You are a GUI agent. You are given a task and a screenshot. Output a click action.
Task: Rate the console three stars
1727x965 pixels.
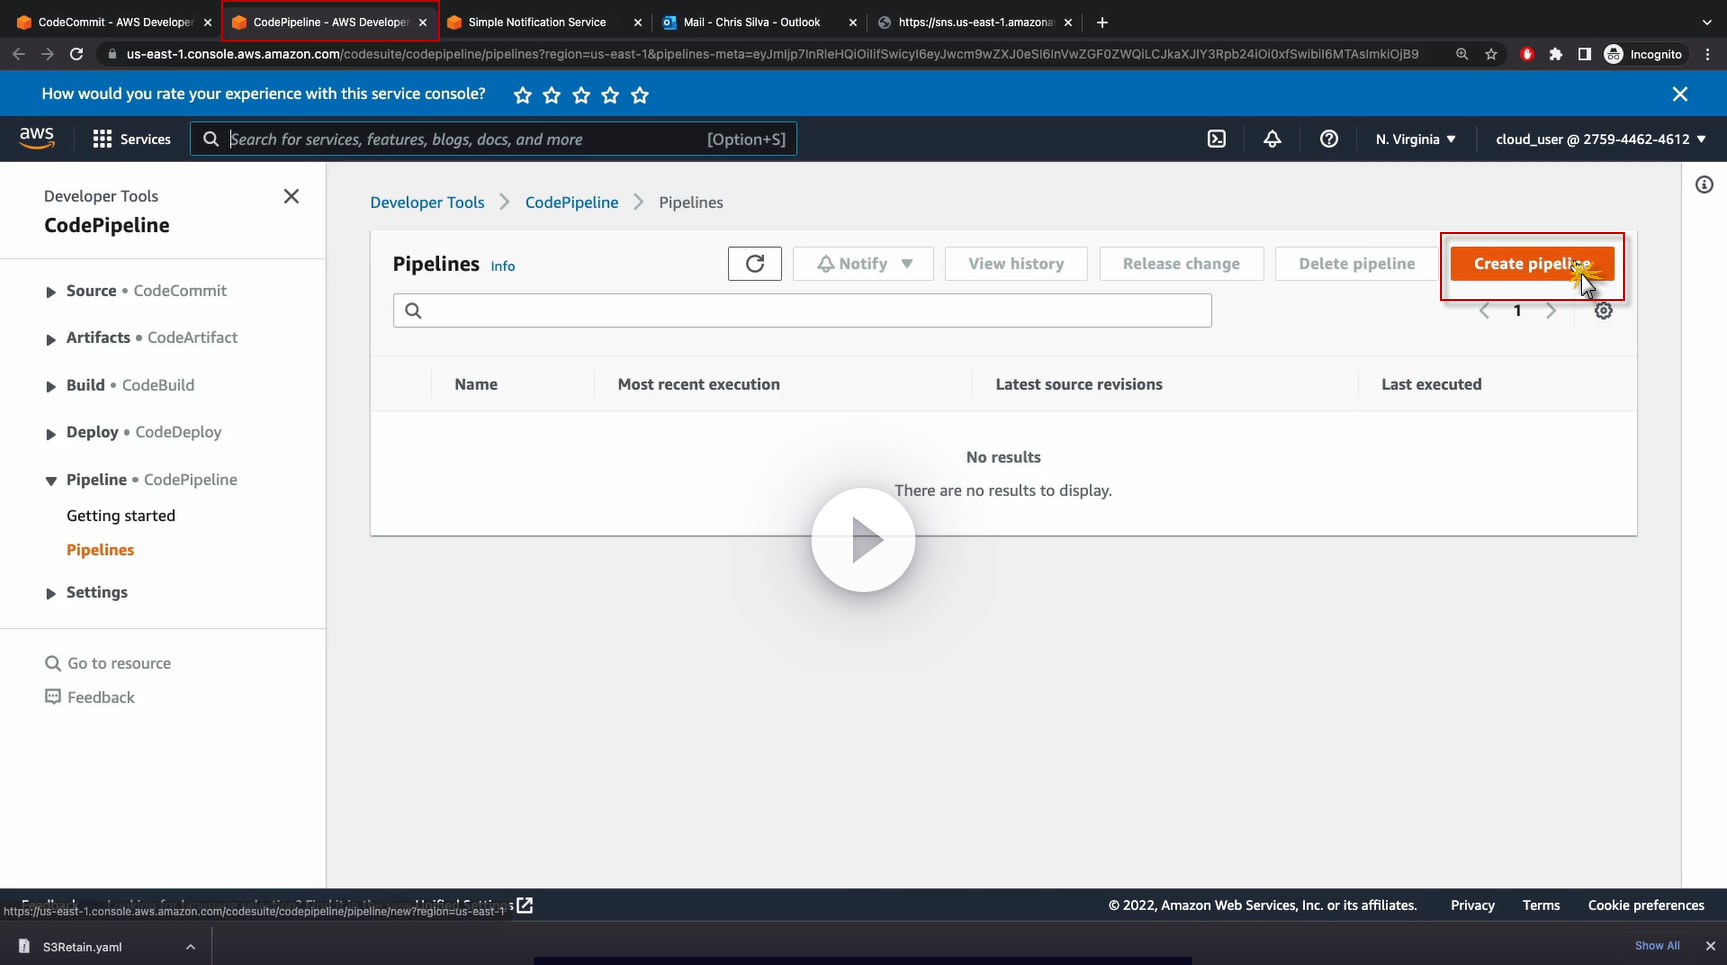click(x=581, y=95)
